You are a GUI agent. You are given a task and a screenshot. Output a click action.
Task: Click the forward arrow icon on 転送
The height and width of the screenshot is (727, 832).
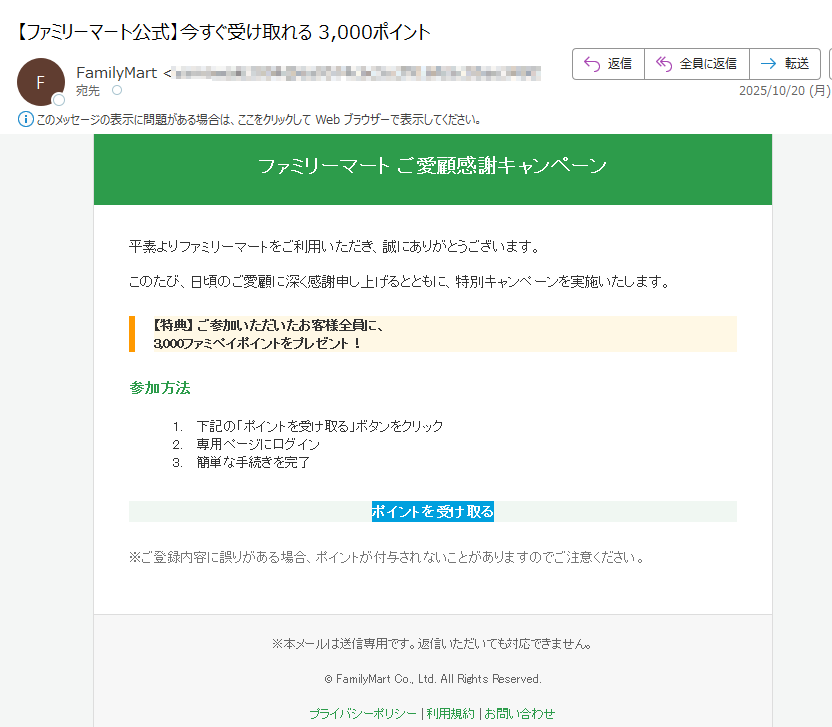(766, 63)
